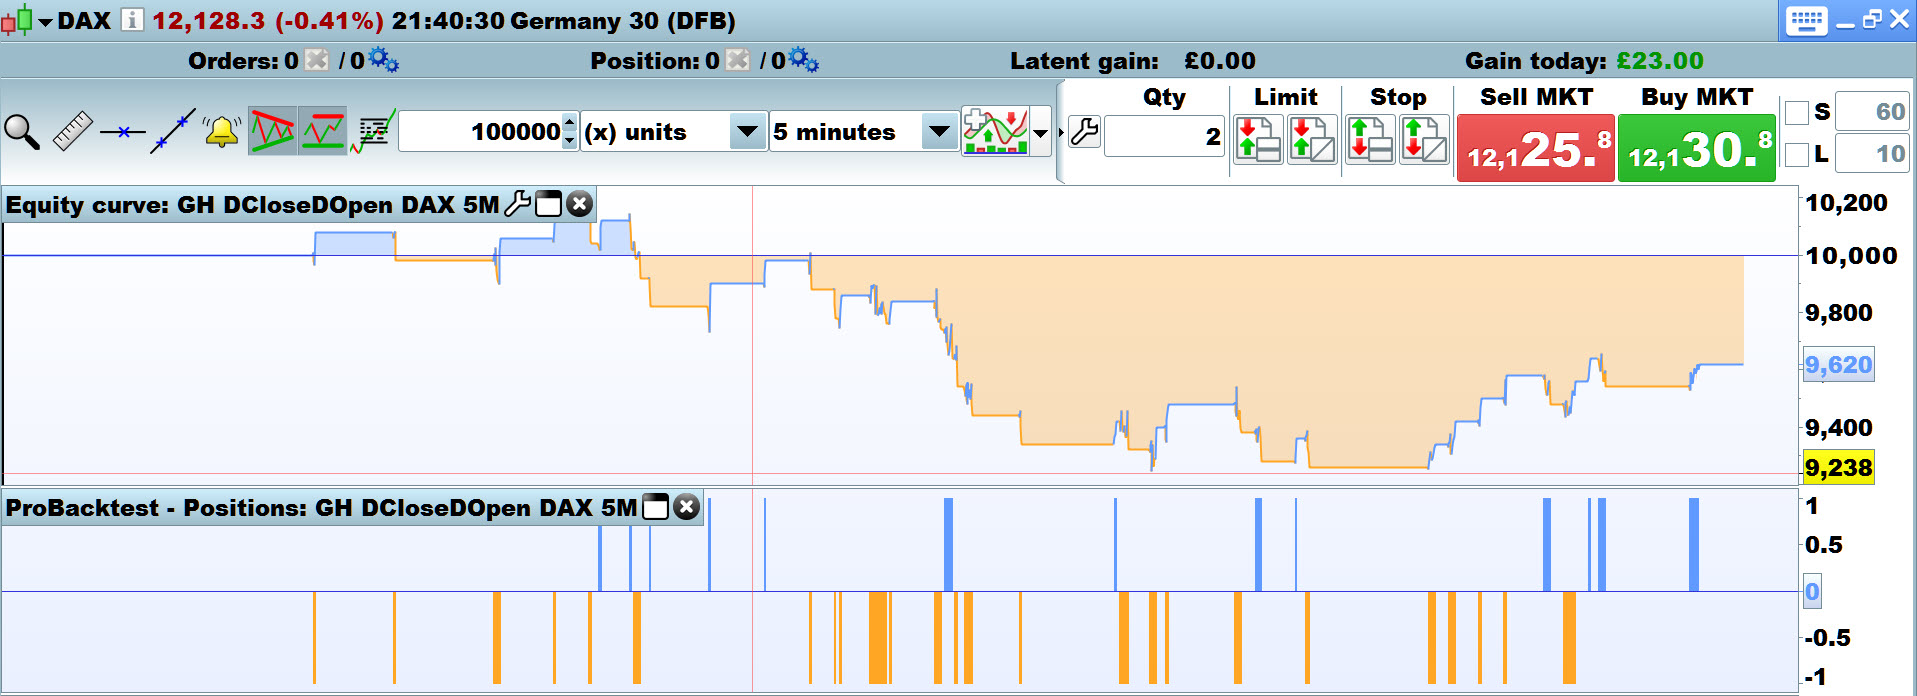
Task: Open equity curve wrench settings
Action: pyautogui.click(x=518, y=204)
